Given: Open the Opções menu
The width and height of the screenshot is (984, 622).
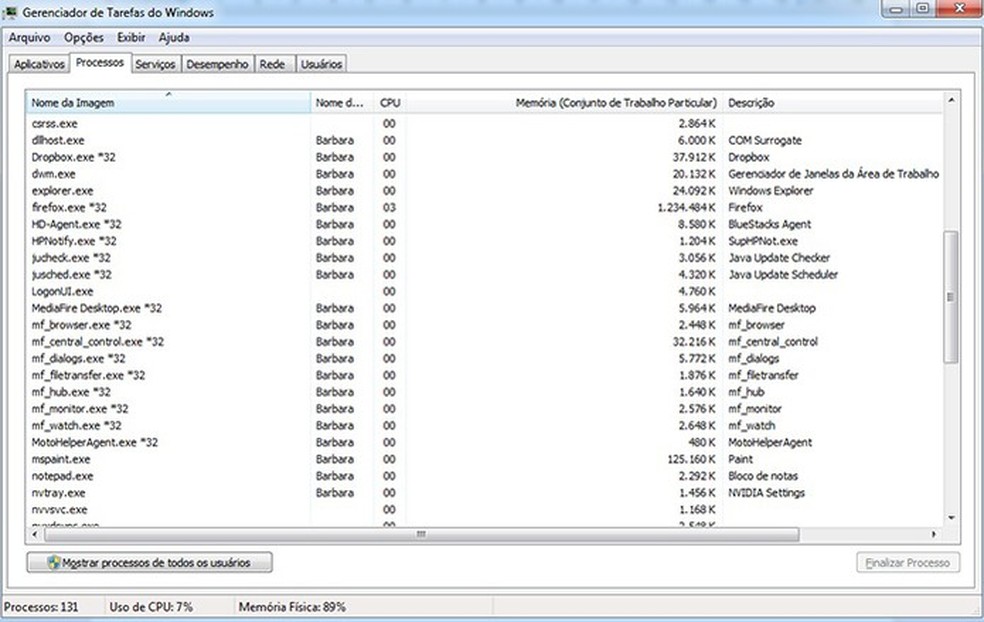Looking at the screenshot, I should (84, 38).
